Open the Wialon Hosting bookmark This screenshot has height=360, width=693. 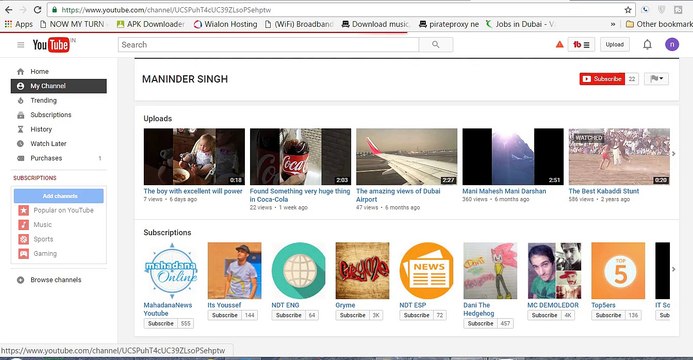click(226, 24)
